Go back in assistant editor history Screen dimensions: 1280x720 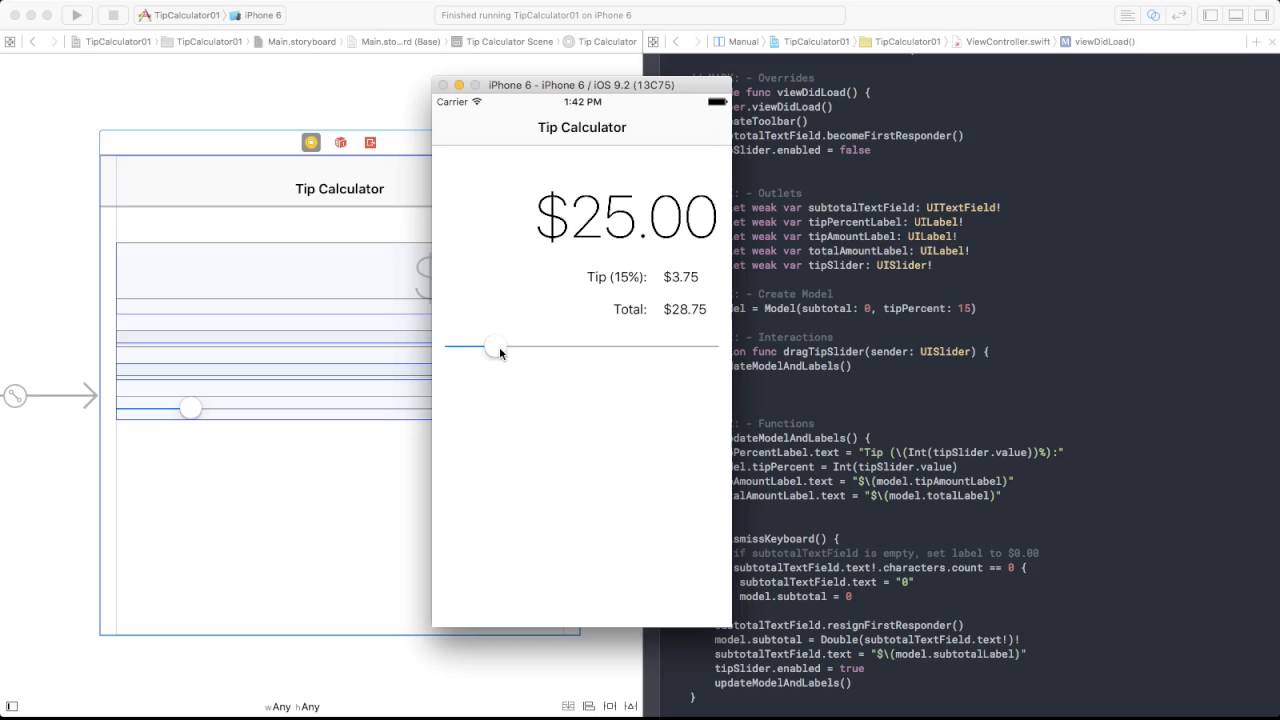pyautogui.click(x=676, y=42)
